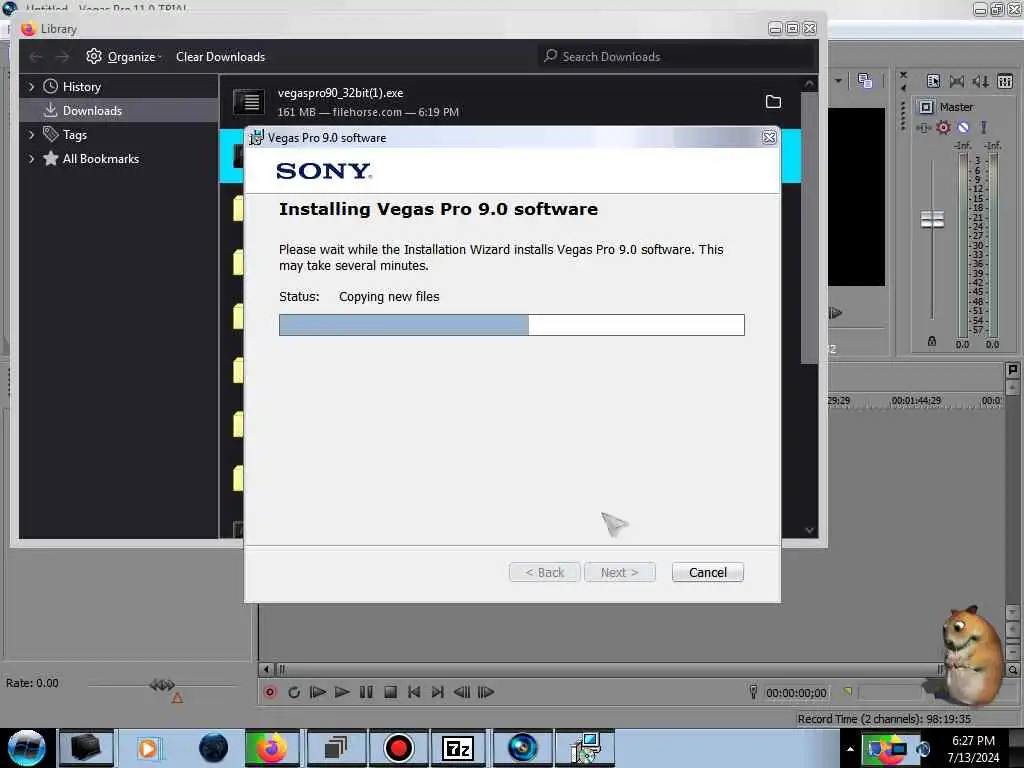1024x768 pixels.
Task: Go forward with the Library forward arrow
Action: (x=62, y=57)
